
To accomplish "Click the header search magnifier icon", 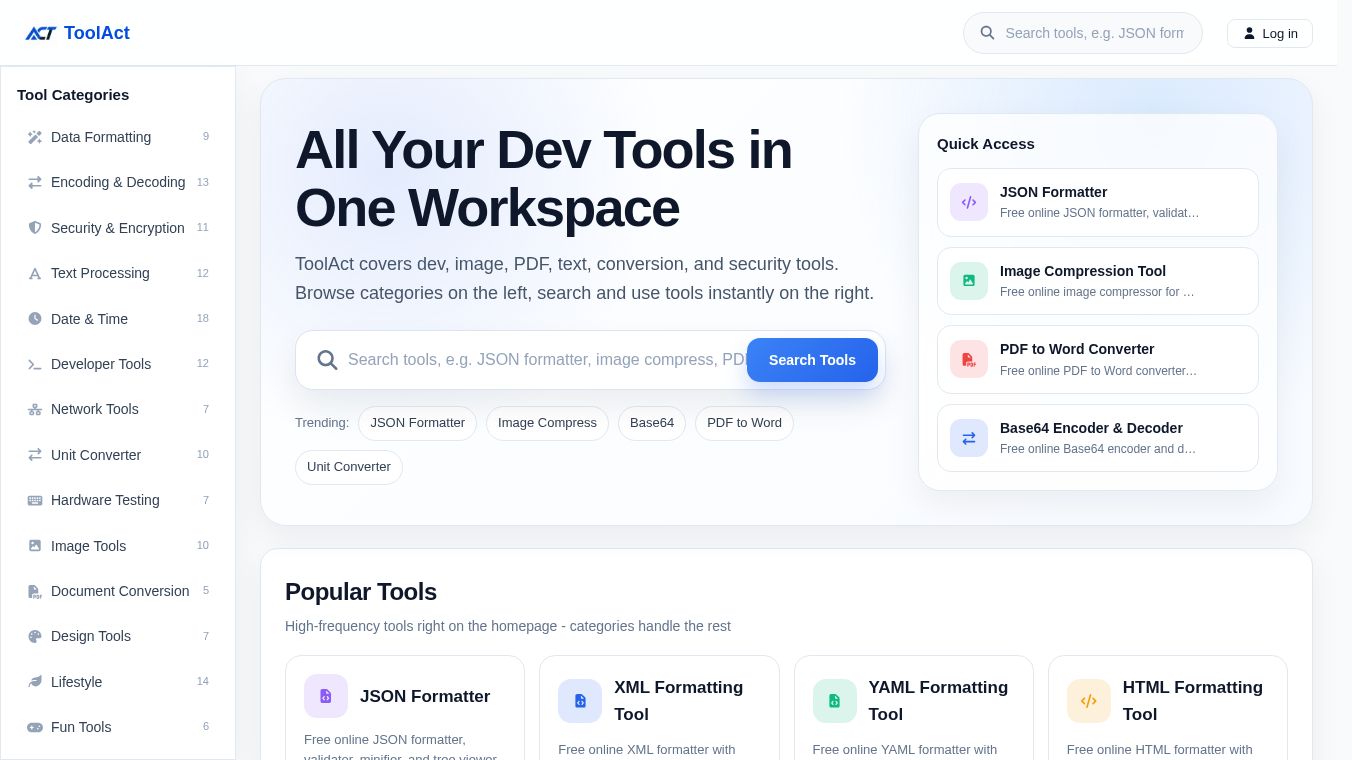I will click(x=987, y=33).
